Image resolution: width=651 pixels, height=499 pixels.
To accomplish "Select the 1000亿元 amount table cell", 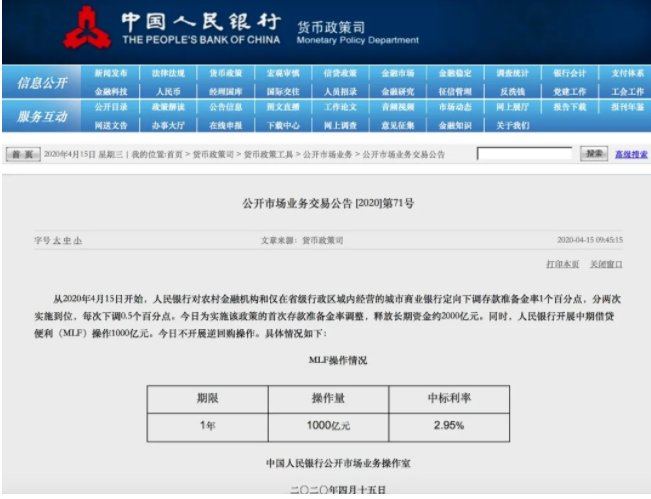I will [x=328, y=427].
